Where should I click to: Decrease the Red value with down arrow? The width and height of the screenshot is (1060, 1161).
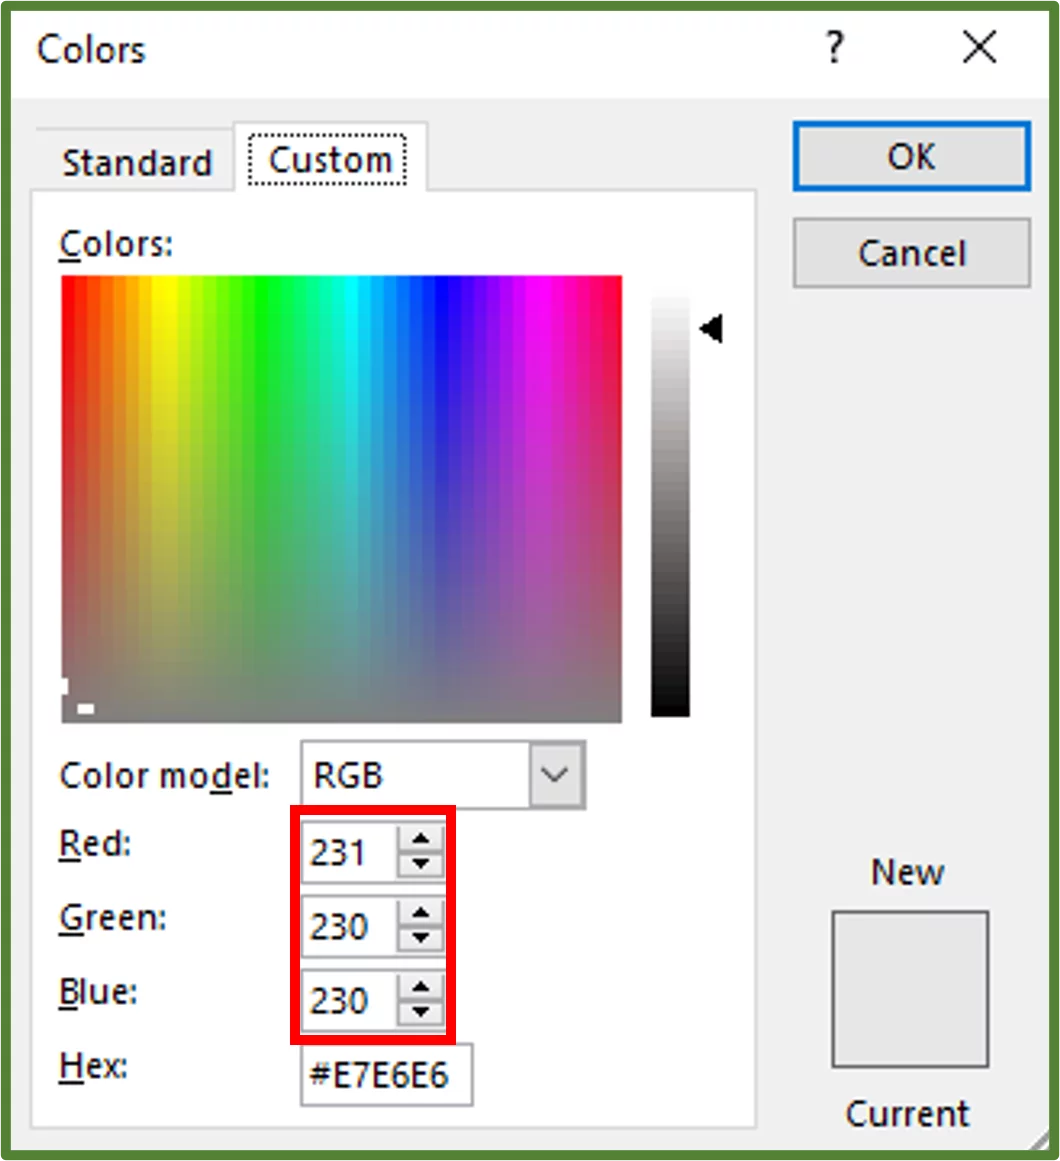(x=421, y=864)
